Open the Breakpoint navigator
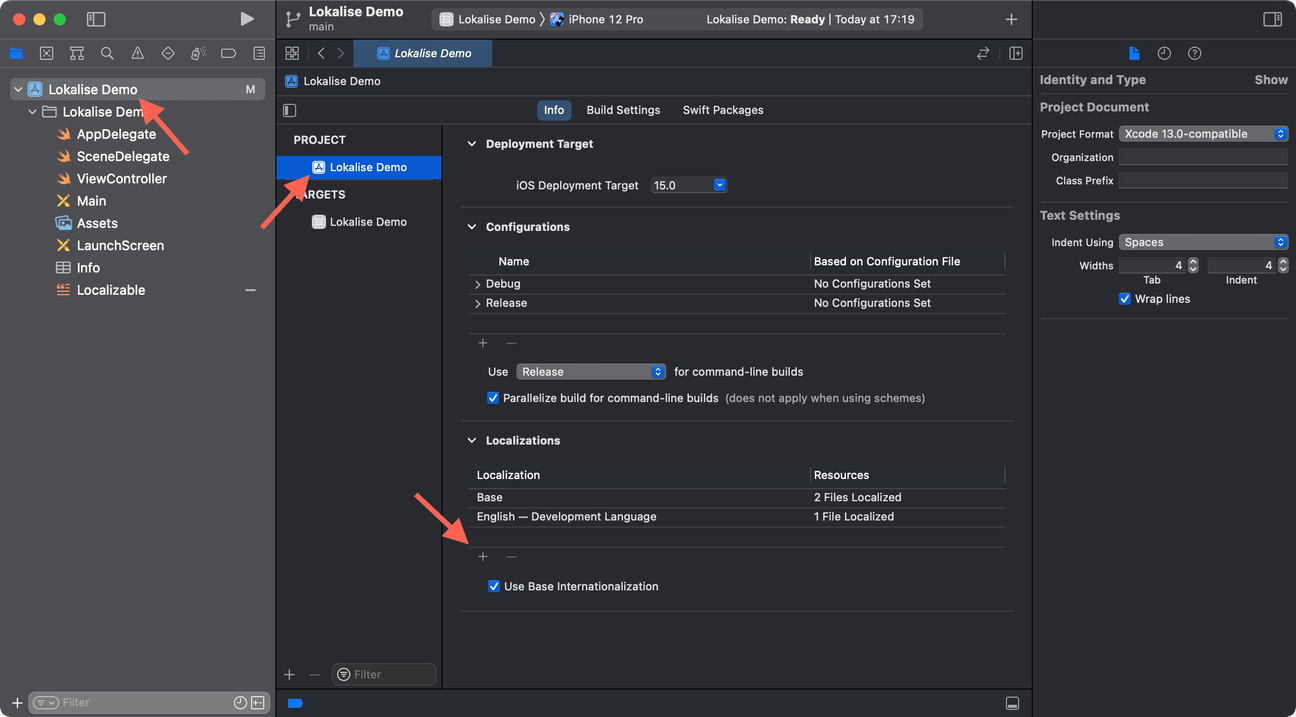 (x=226, y=53)
